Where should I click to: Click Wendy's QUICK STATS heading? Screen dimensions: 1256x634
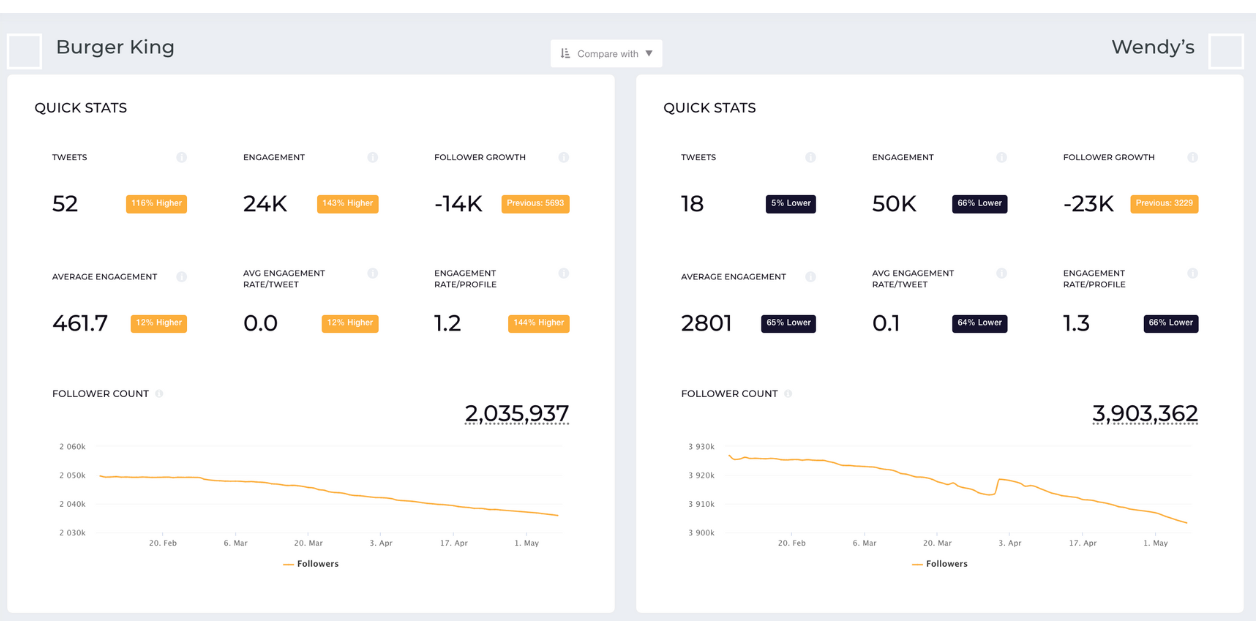[x=710, y=108]
